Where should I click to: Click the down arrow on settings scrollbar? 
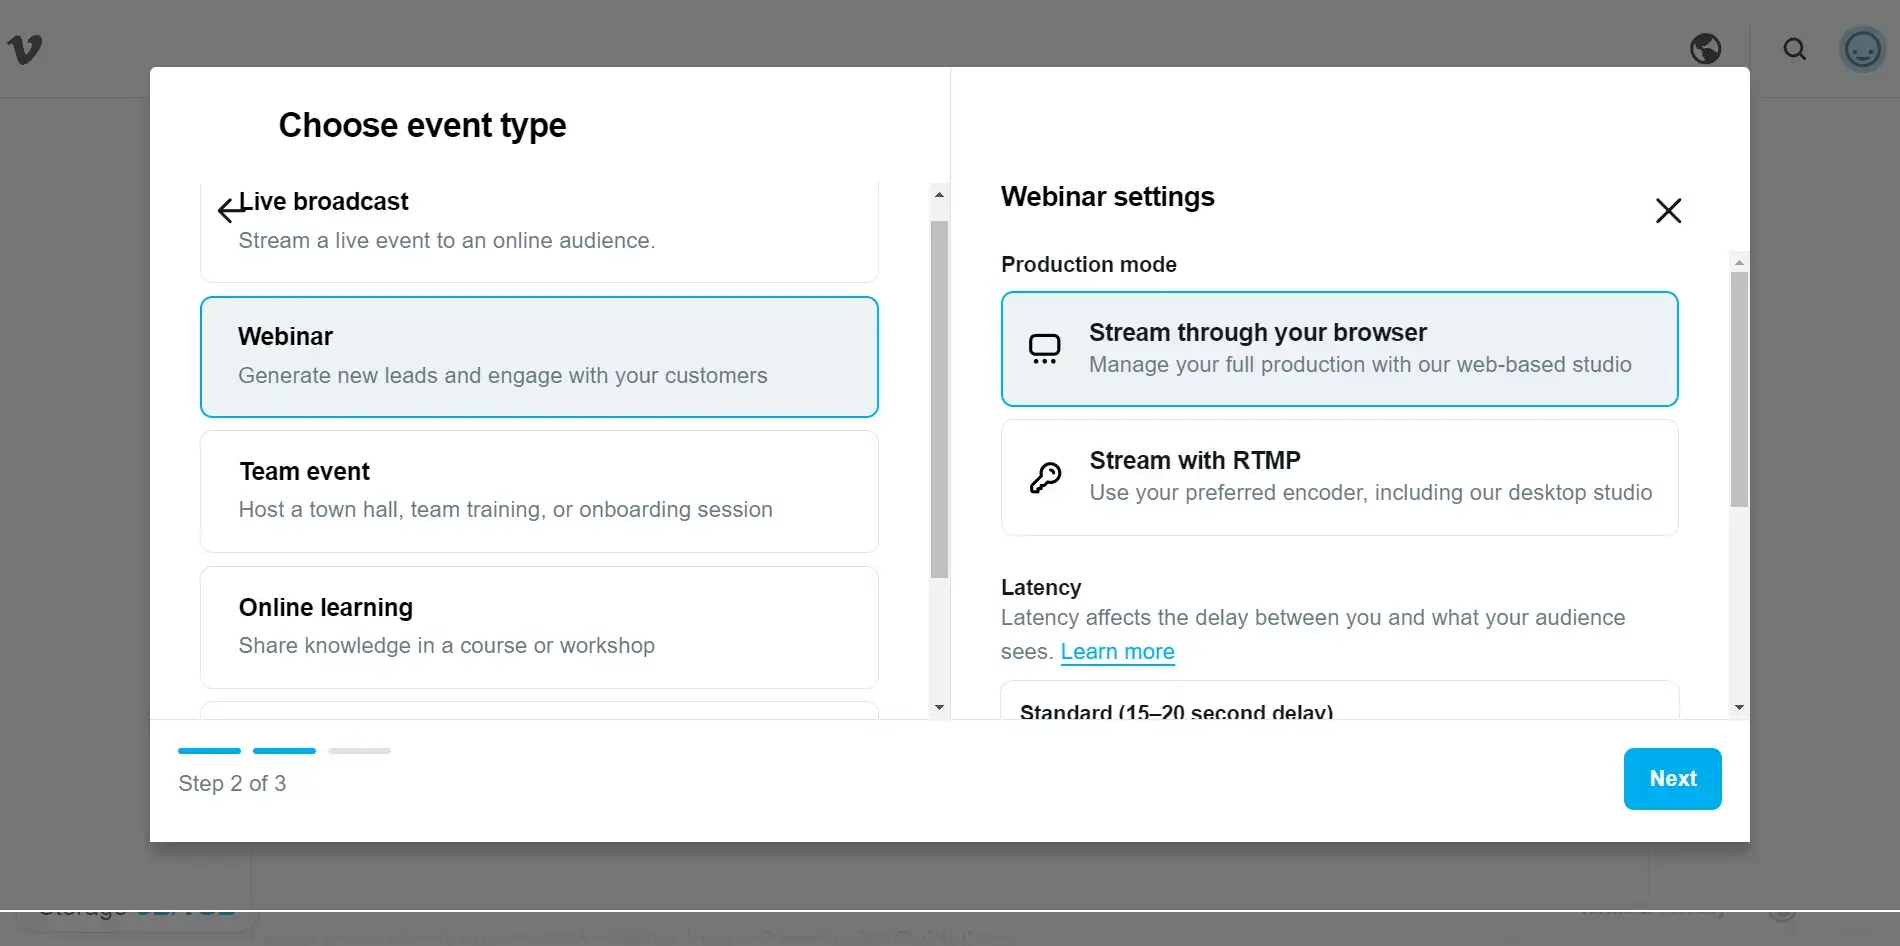(x=1739, y=707)
